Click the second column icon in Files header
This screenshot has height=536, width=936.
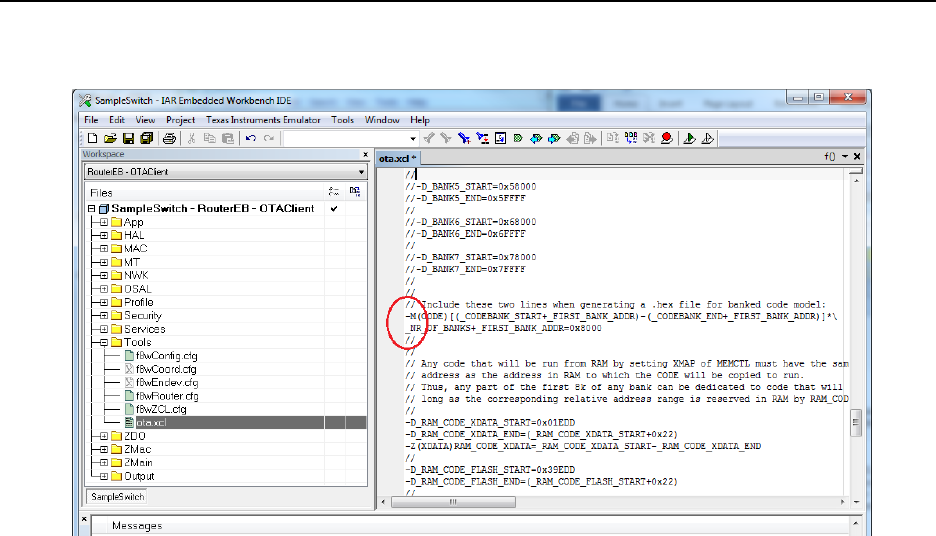pyautogui.click(x=355, y=192)
